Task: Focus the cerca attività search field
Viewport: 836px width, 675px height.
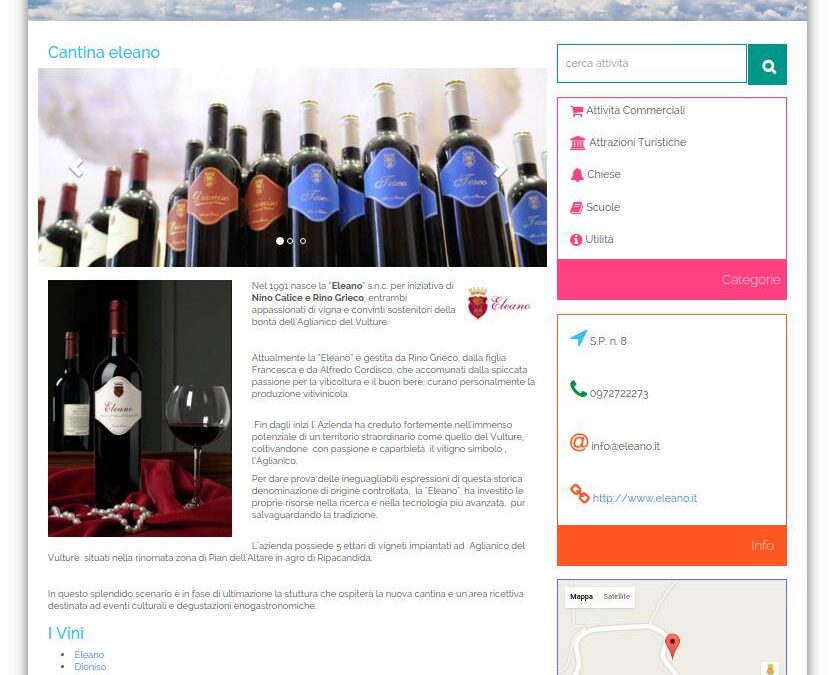Action: (652, 63)
